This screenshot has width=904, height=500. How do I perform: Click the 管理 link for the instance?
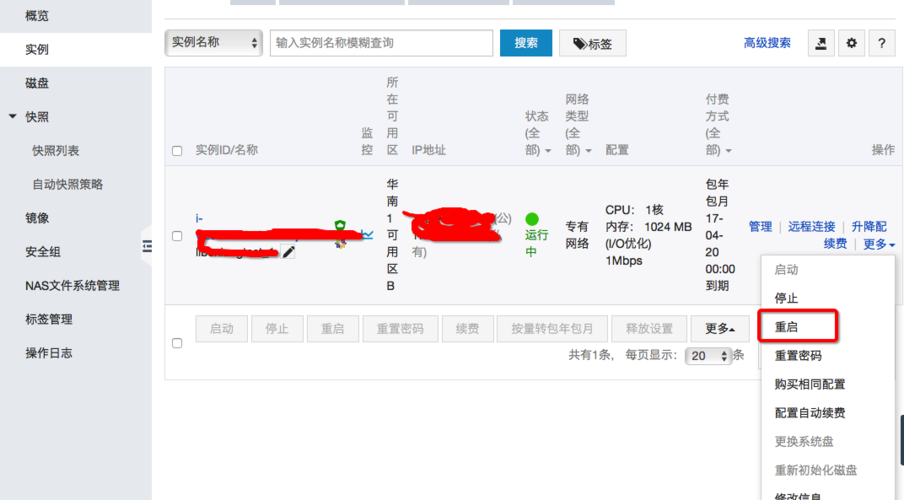pyautogui.click(x=760, y=227)
